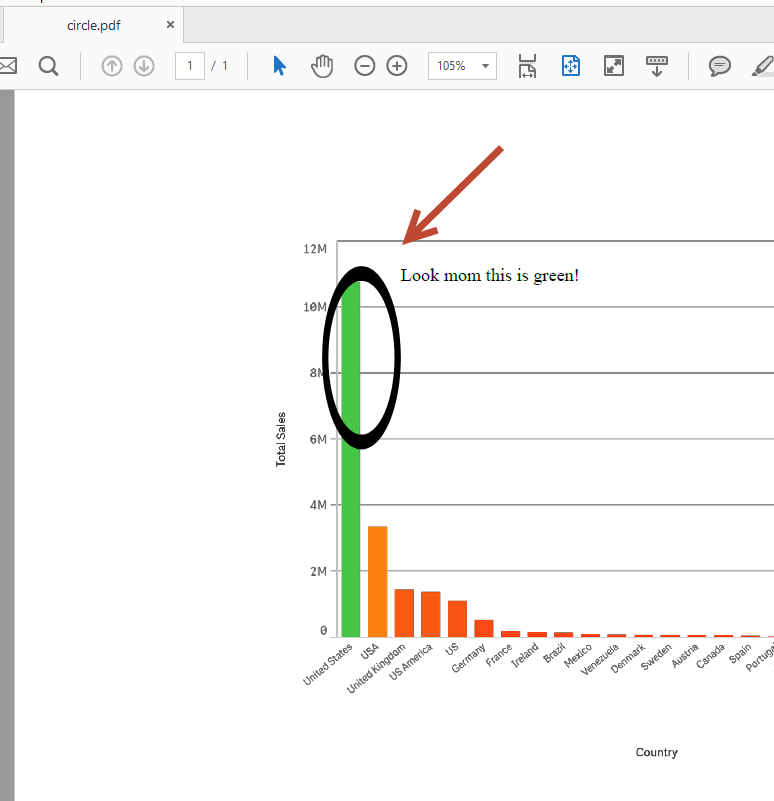774x801 pixels.
Task: Go to next page arrow
Action: point(144,66)
